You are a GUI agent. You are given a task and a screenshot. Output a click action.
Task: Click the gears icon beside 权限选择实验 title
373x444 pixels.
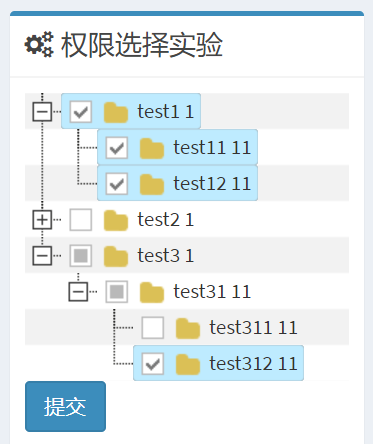coord(39,45)
